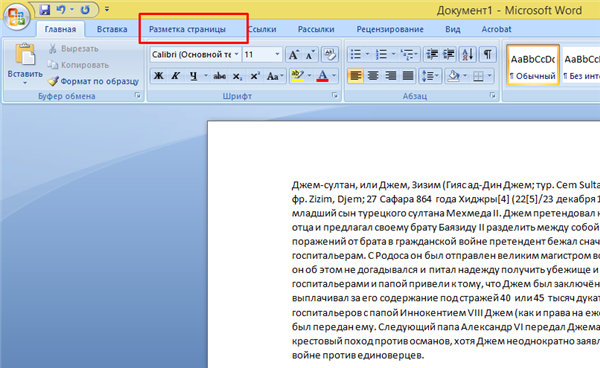Toggle Italic formatting (К)
600x368 pixels.
pyautogui.click(x=176, y=76)
